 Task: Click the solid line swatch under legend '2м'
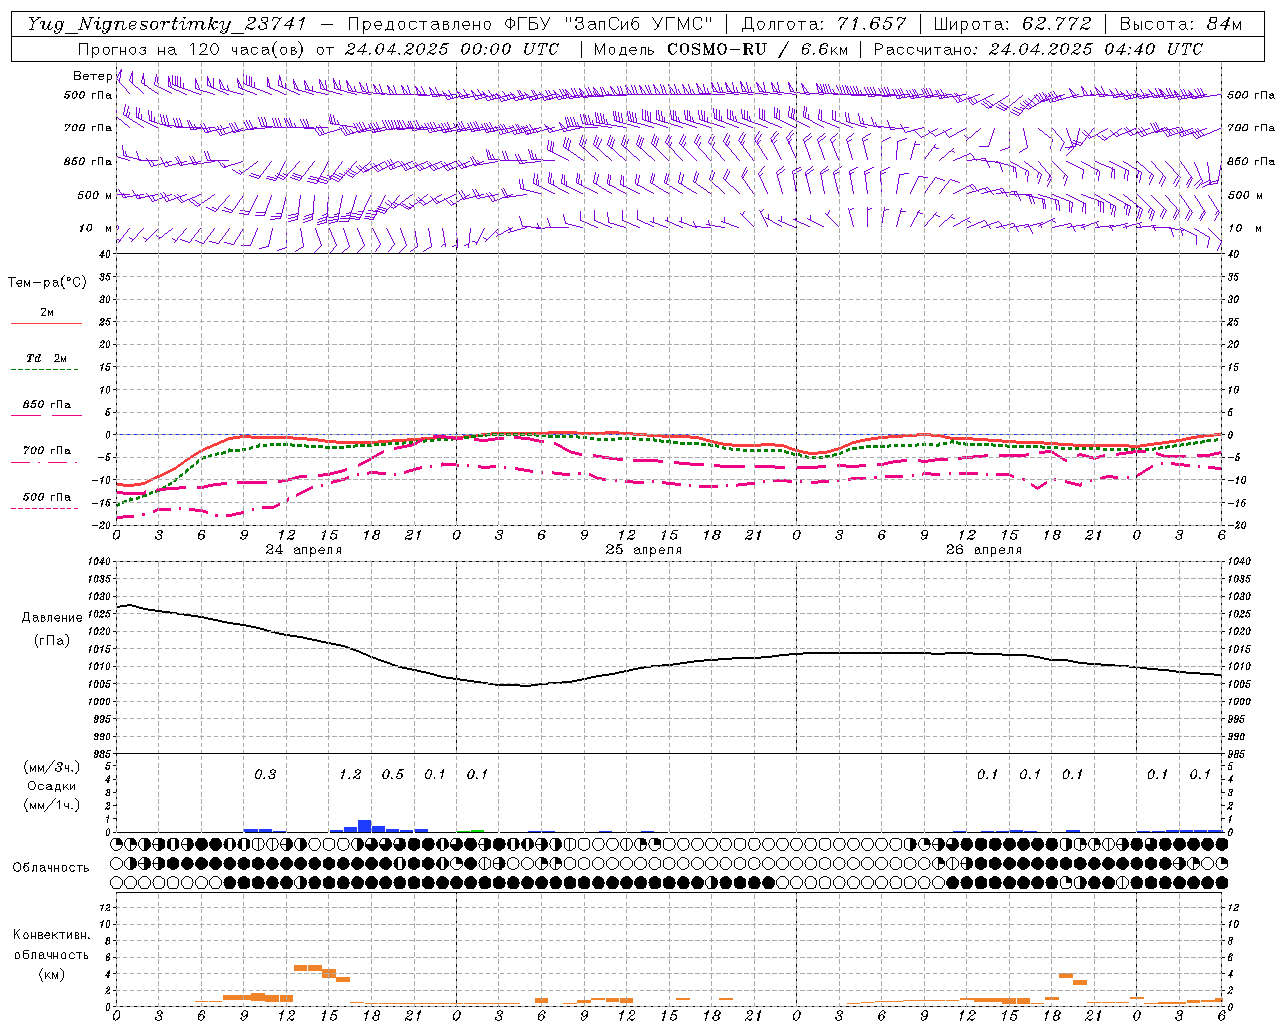46,323
